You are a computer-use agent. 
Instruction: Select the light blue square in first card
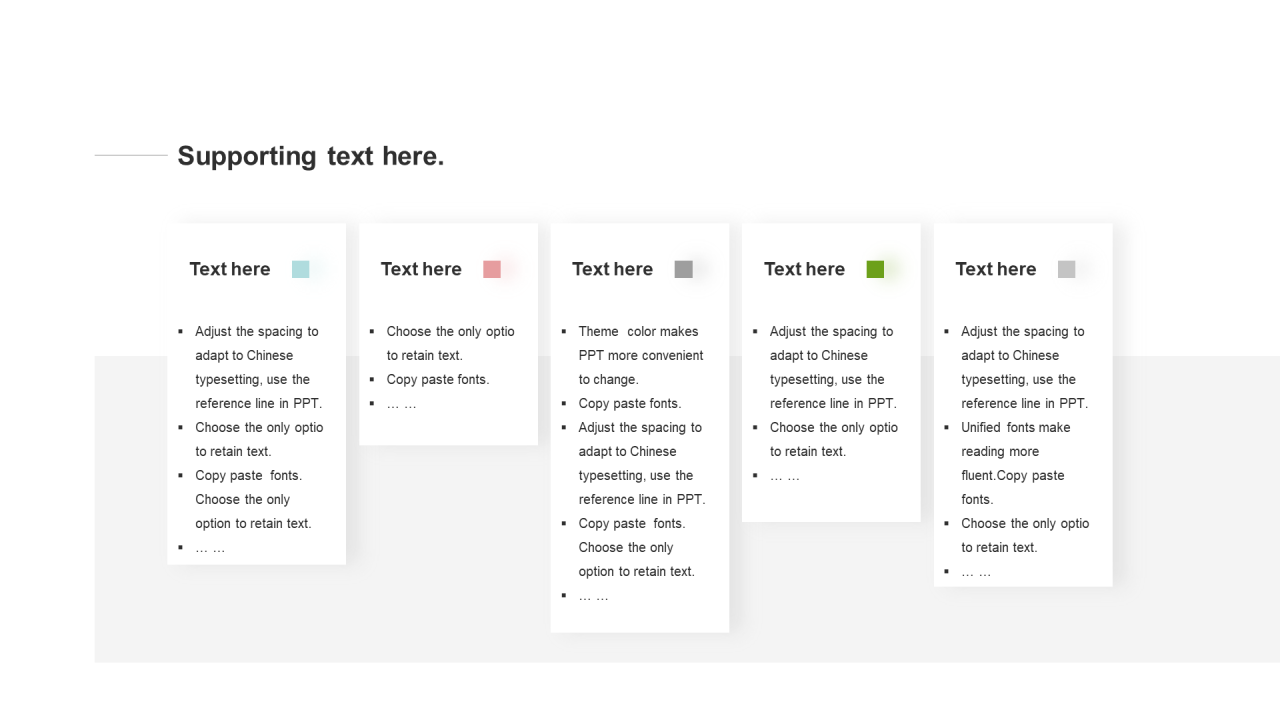tap(300, 269)
